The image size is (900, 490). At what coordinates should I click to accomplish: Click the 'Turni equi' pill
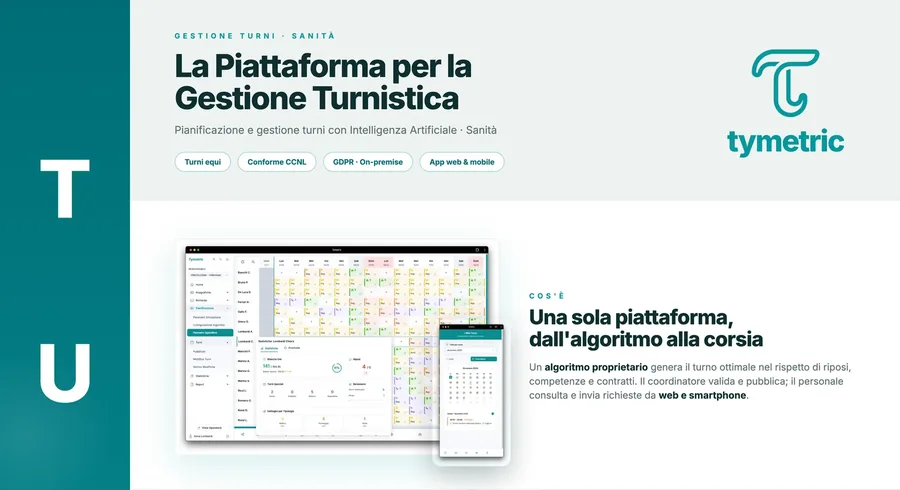(x=203, y=162)
